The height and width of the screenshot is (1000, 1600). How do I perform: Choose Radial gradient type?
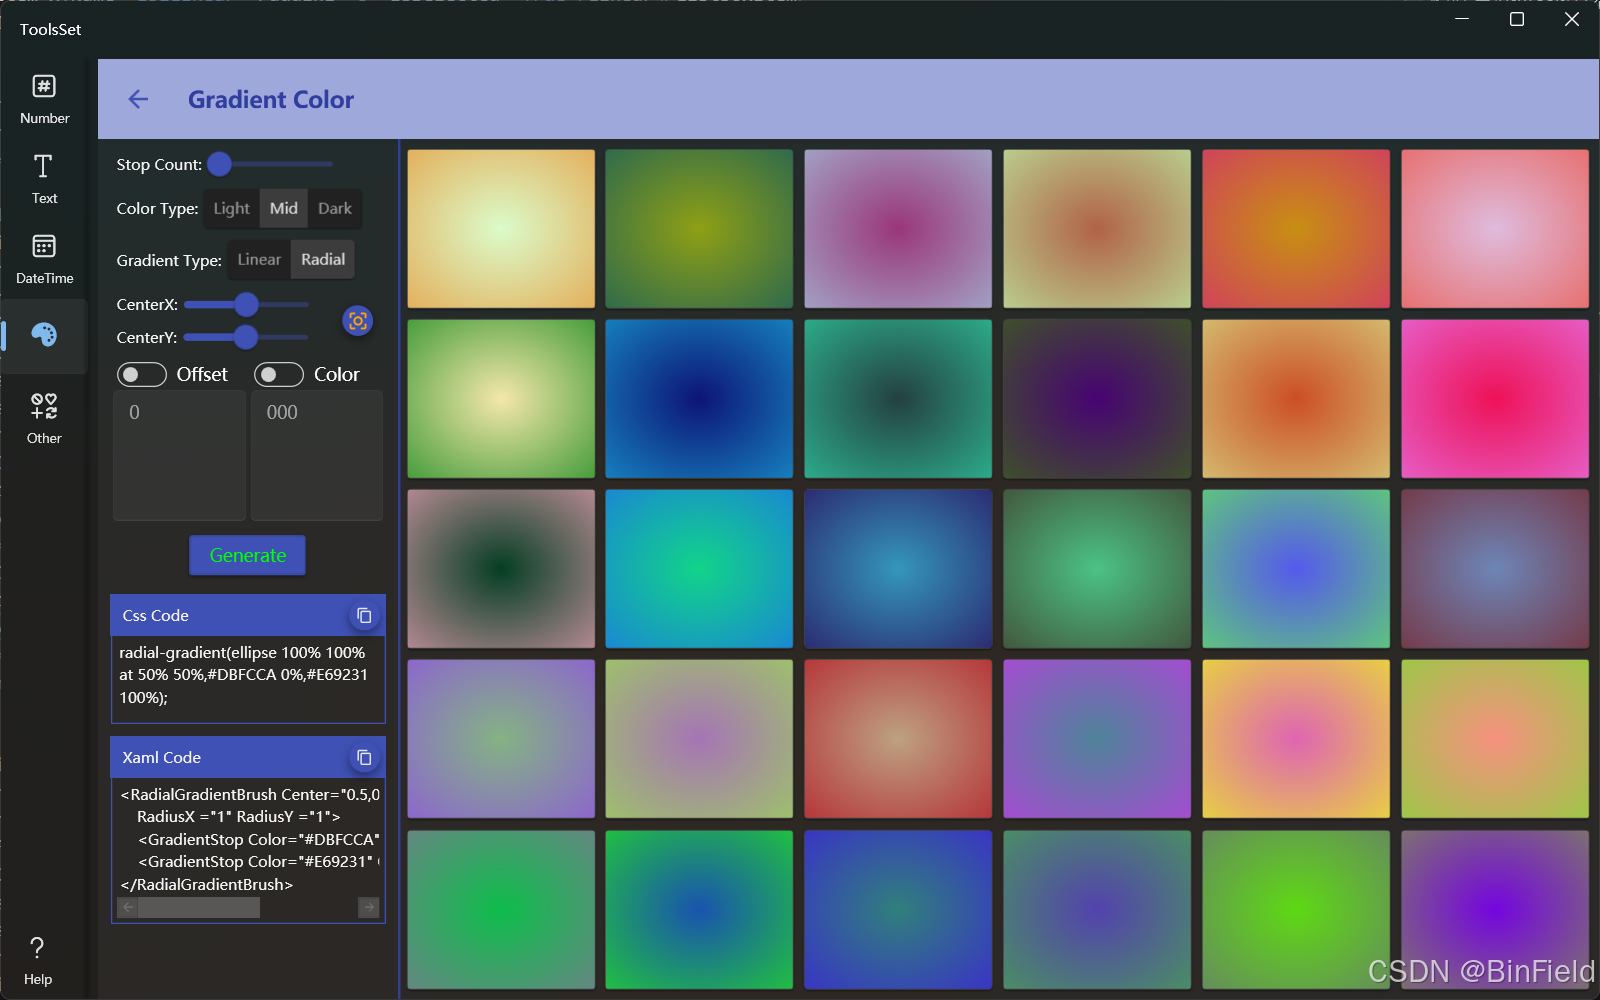323,259
